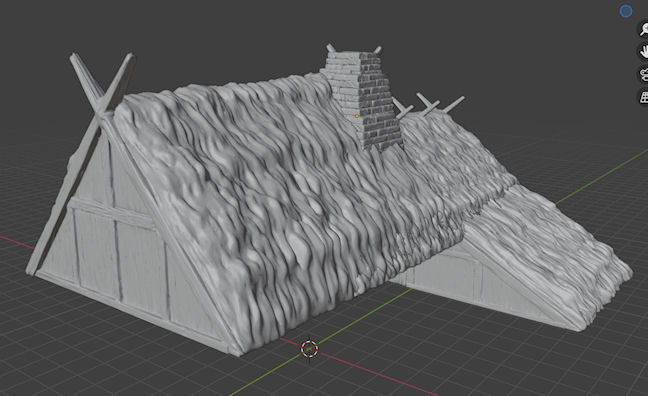
Task: Toggle the camera view icon
Action: tap(644, 74)
